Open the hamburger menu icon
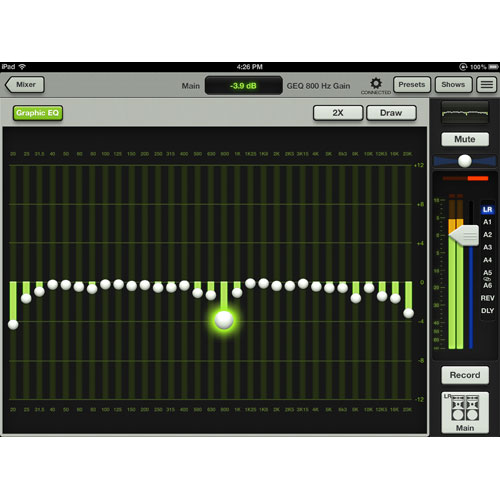 pos(487,85)
